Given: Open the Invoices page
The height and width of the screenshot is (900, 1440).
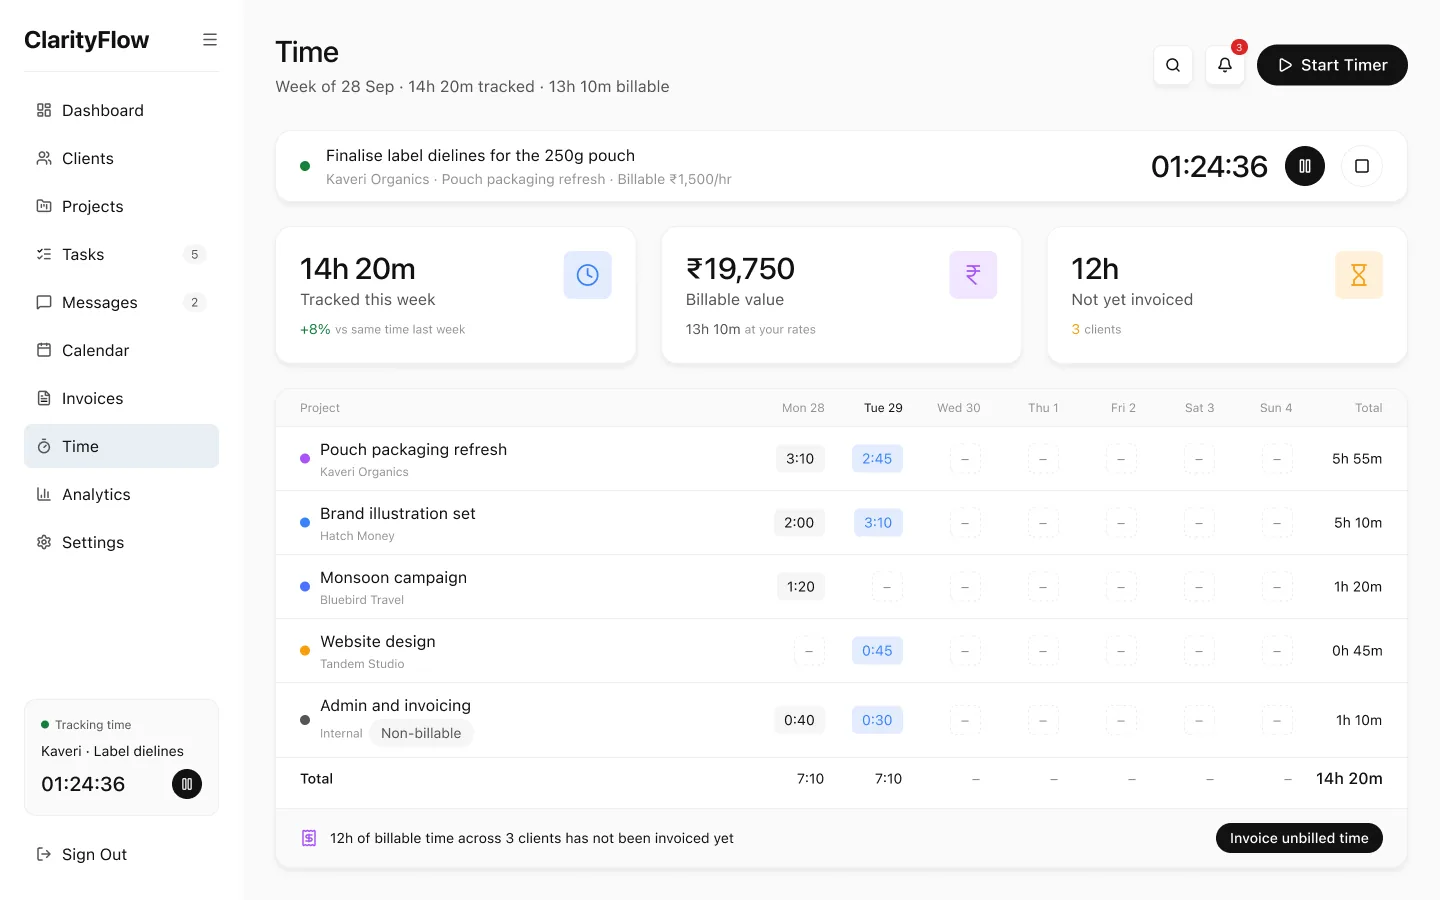Looking at the screenshot, I should [x=121, y=398].
